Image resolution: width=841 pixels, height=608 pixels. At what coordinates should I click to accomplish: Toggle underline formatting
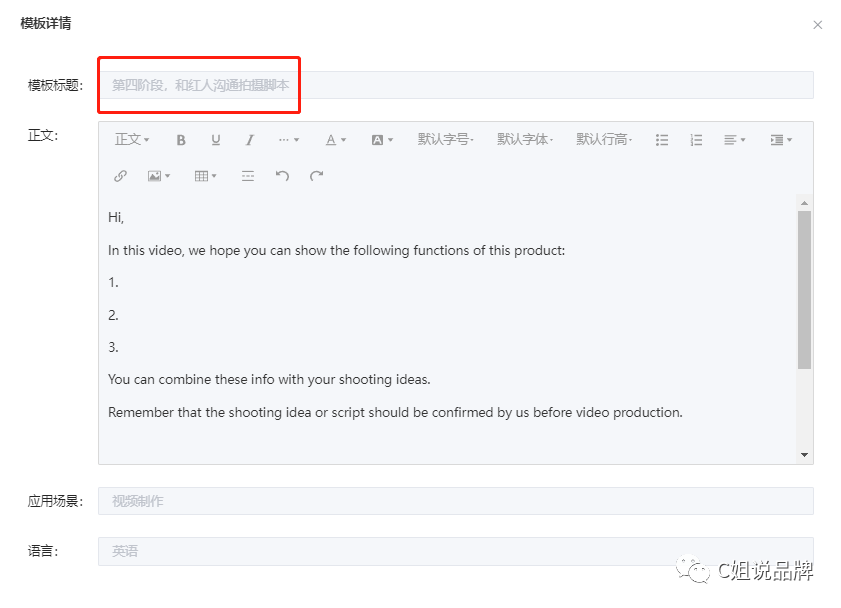tap(216, 140)
